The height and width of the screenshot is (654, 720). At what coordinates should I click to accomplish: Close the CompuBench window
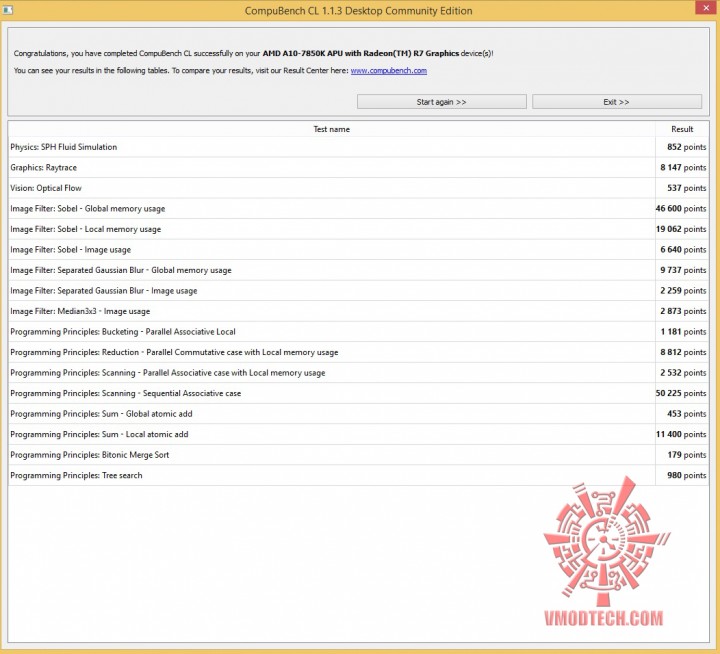[706, 8]
